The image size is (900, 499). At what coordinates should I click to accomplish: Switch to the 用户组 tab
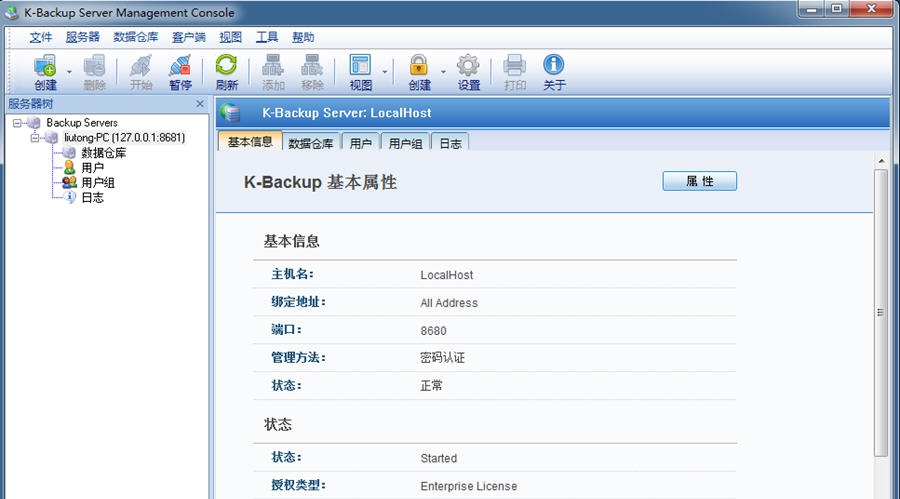pos(405,143)
